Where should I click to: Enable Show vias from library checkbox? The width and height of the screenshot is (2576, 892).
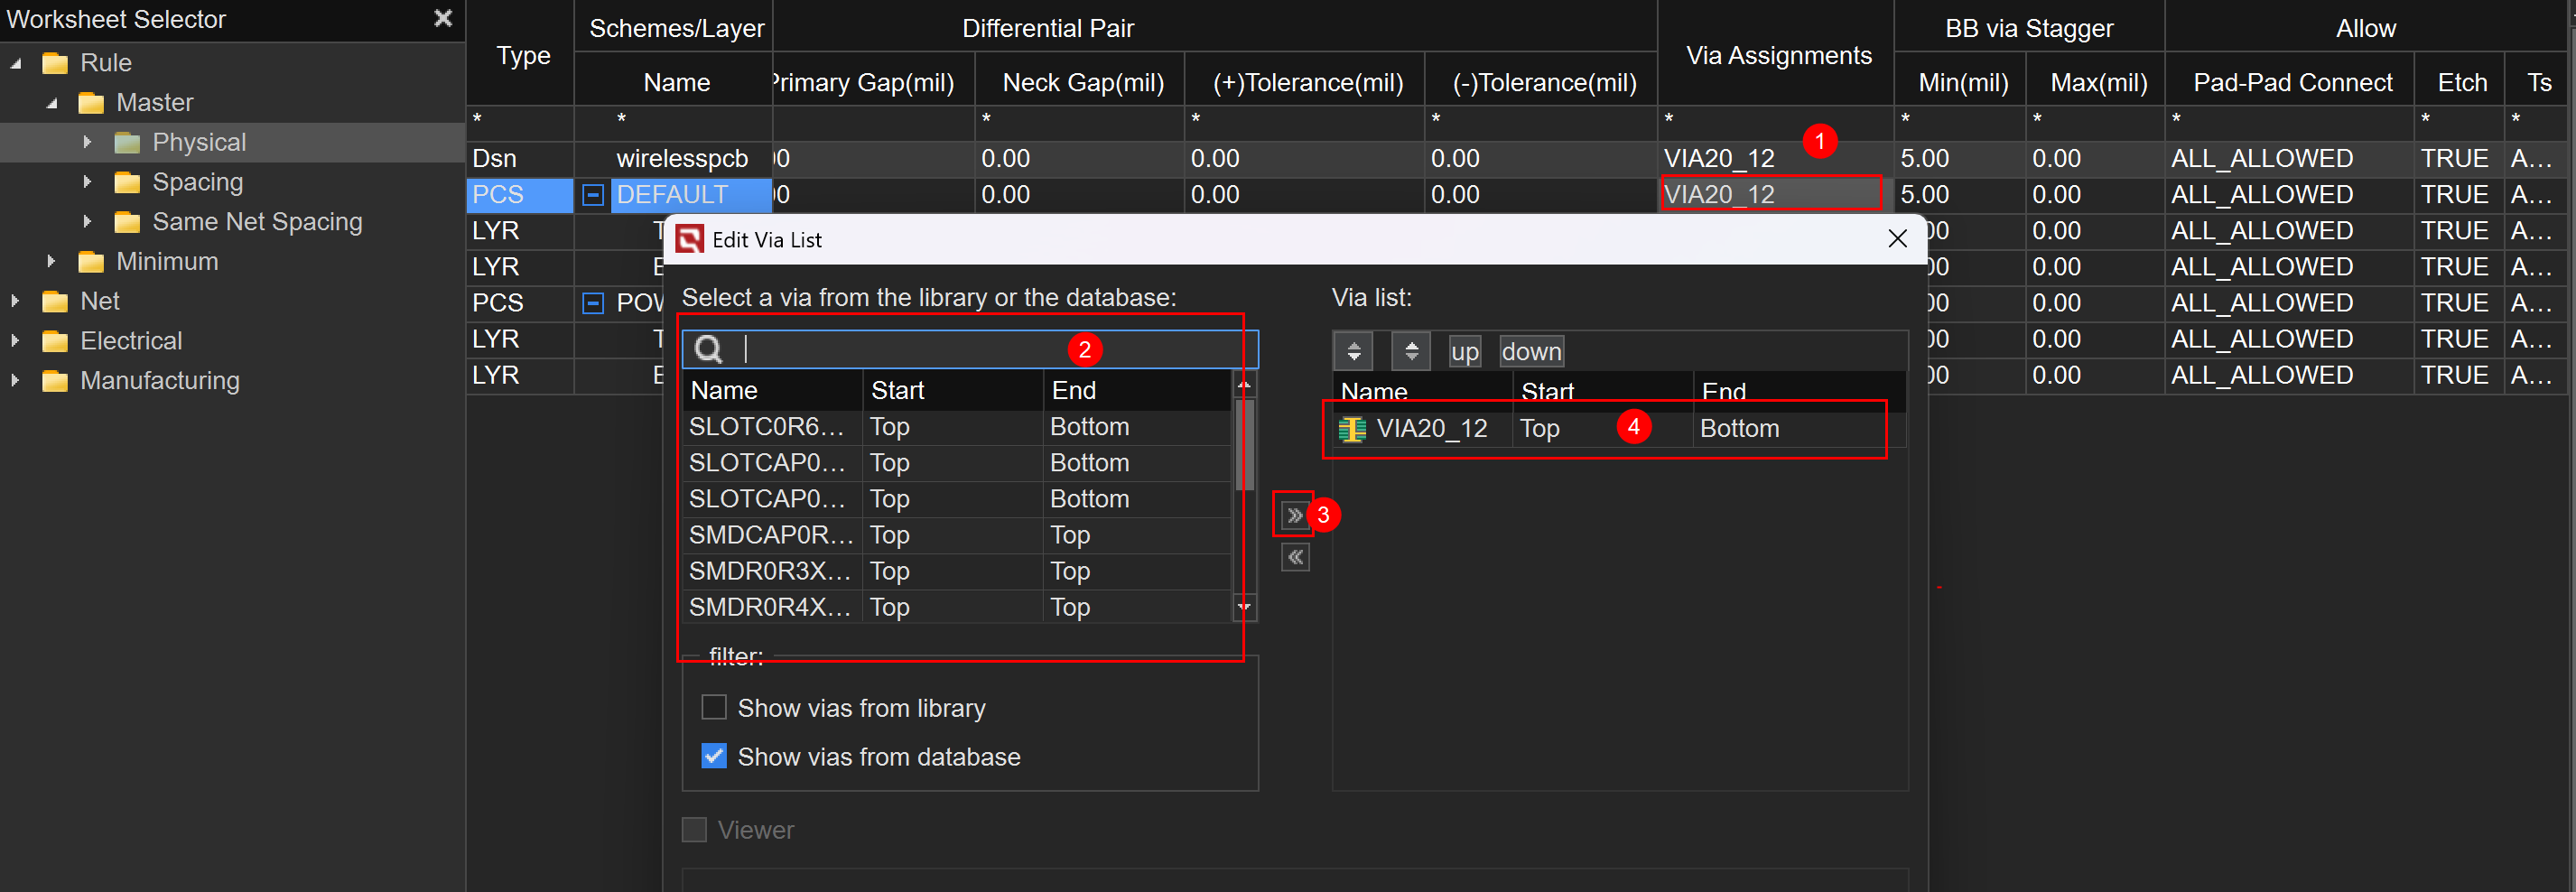pos(713,708)
